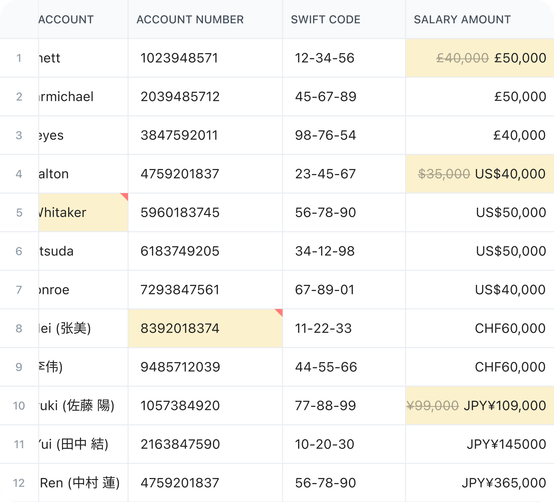Click the JPY¥365,000 salary cell
Screen dimensions: 554x502
[480, 483]
